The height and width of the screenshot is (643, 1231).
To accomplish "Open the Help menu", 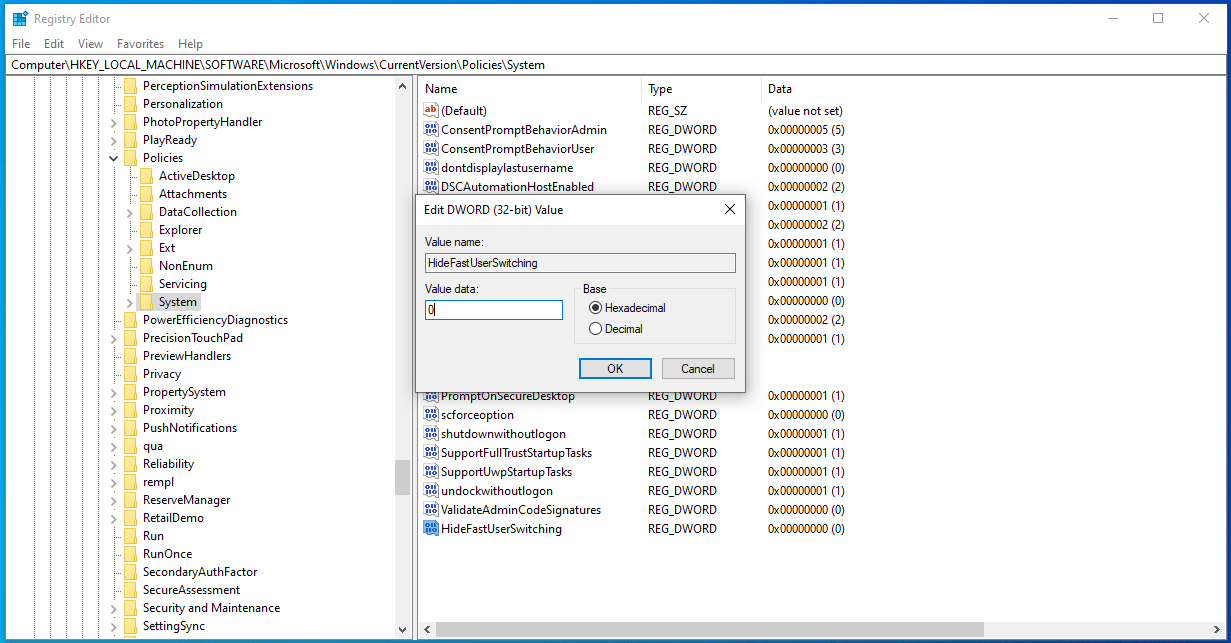I will pos(191,44).
